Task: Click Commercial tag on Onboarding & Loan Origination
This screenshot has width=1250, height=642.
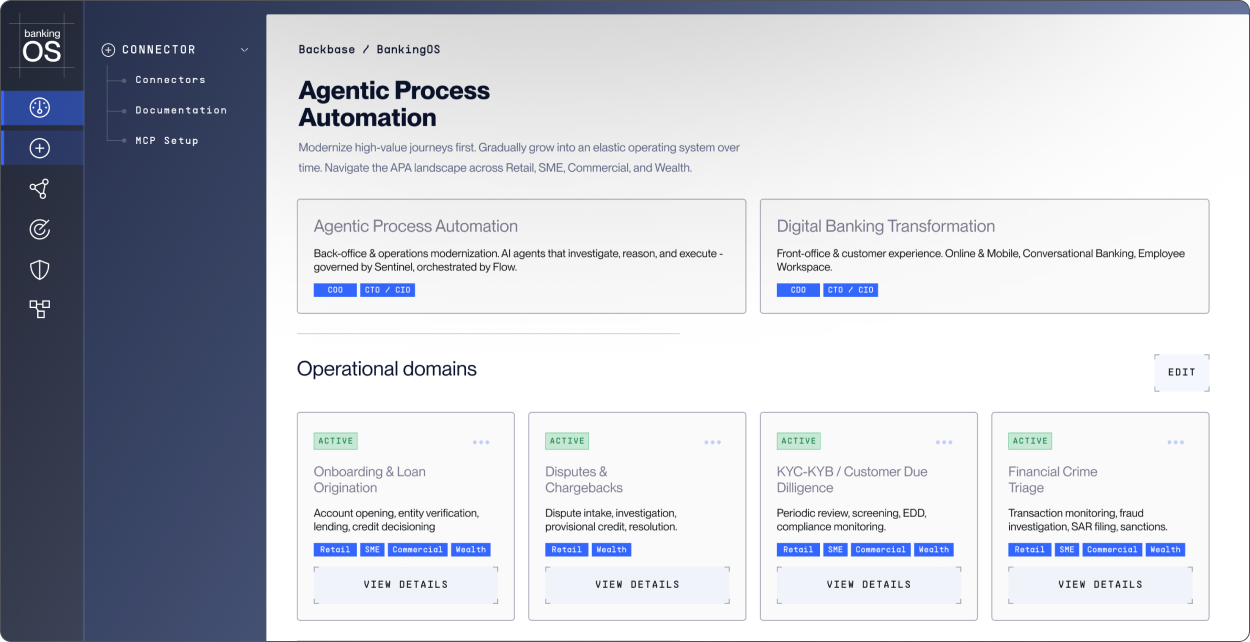Action: click(417, 549)
